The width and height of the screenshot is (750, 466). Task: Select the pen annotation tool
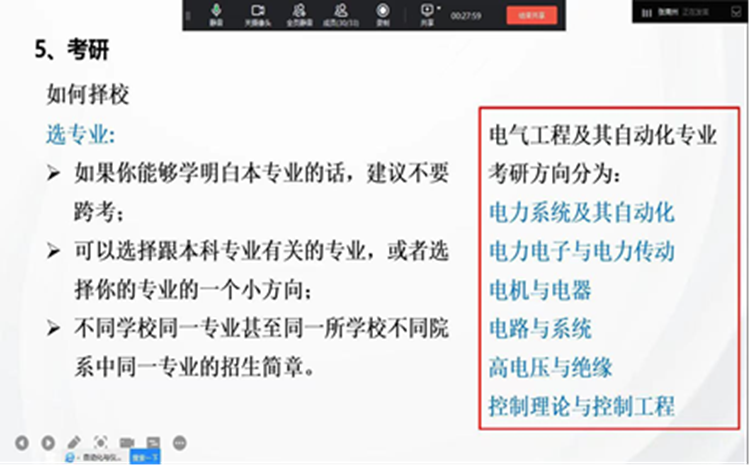pos(74,442)
